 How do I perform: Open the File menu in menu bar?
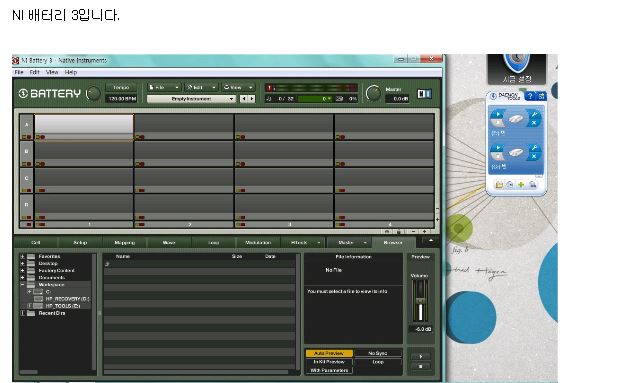click(x=19, y=72)
